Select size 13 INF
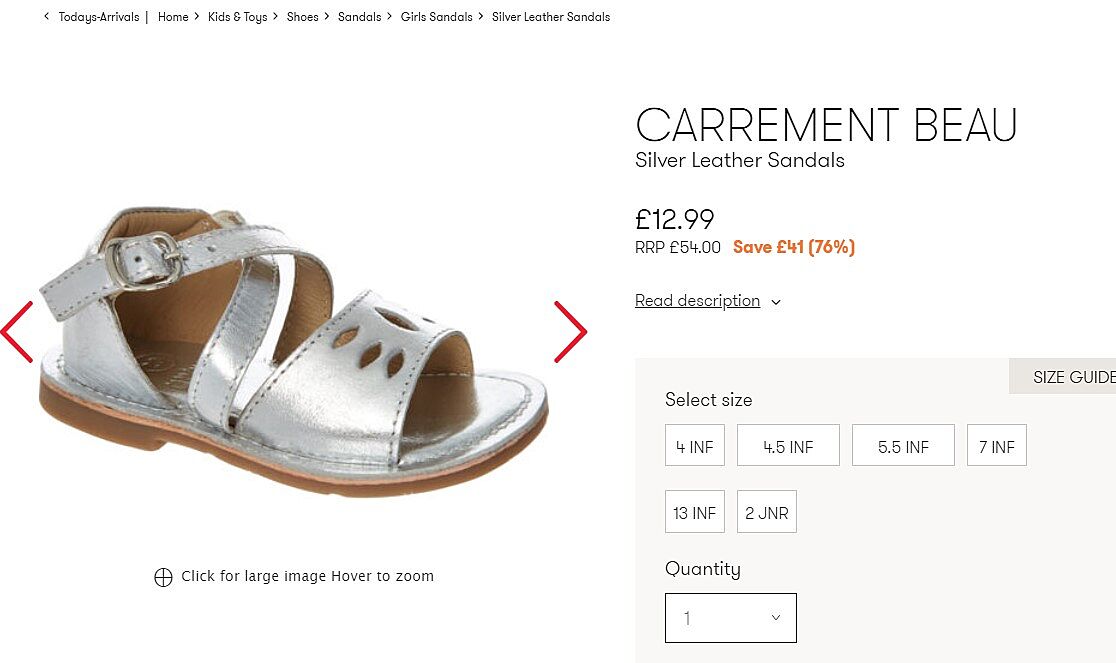 tap(694, 512)
